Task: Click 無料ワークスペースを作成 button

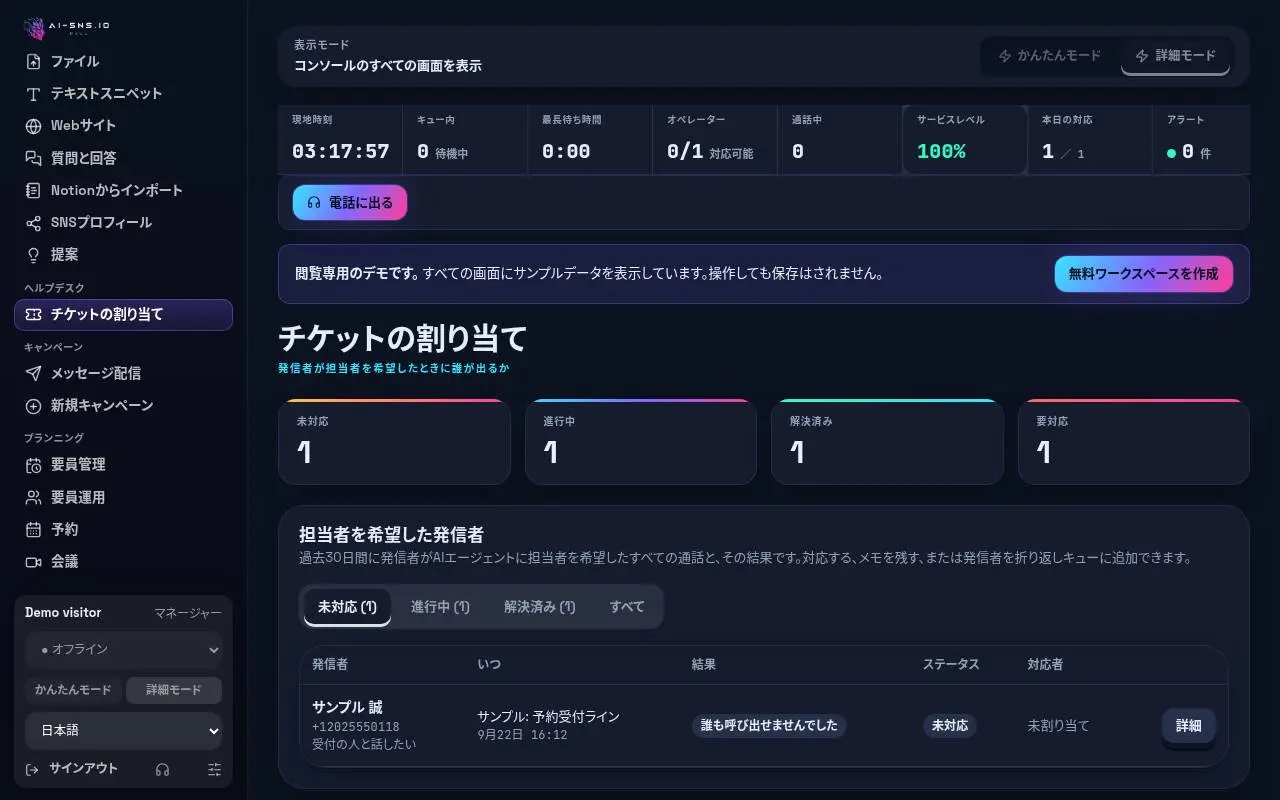Action: pos(1143,274)
